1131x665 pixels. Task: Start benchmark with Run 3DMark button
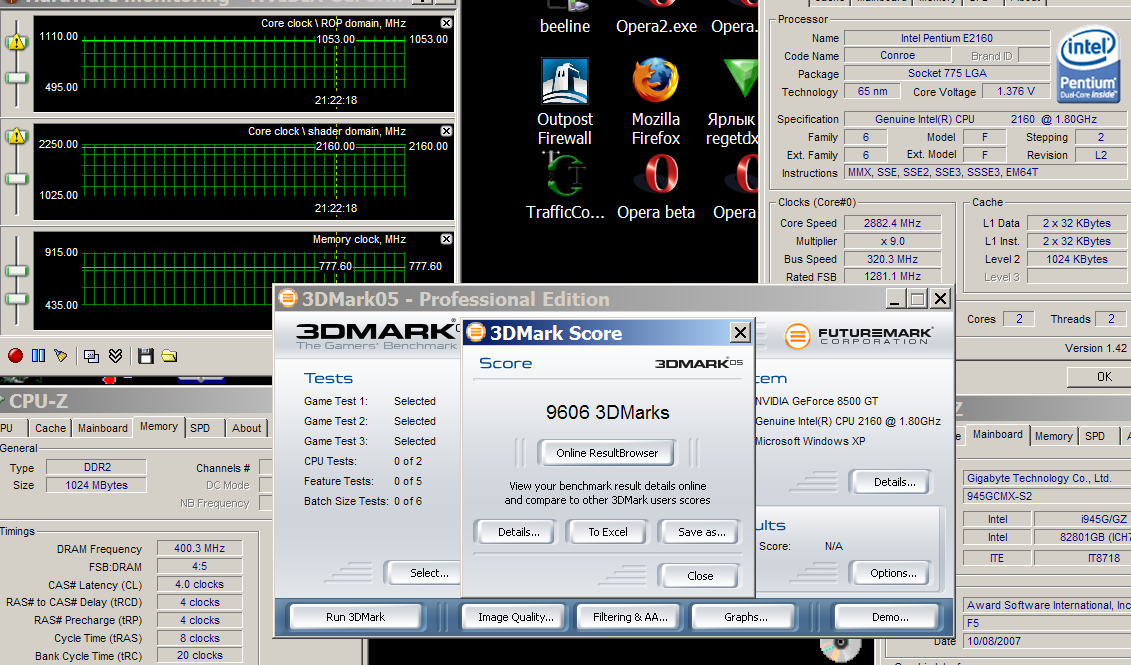pos(356,617)
